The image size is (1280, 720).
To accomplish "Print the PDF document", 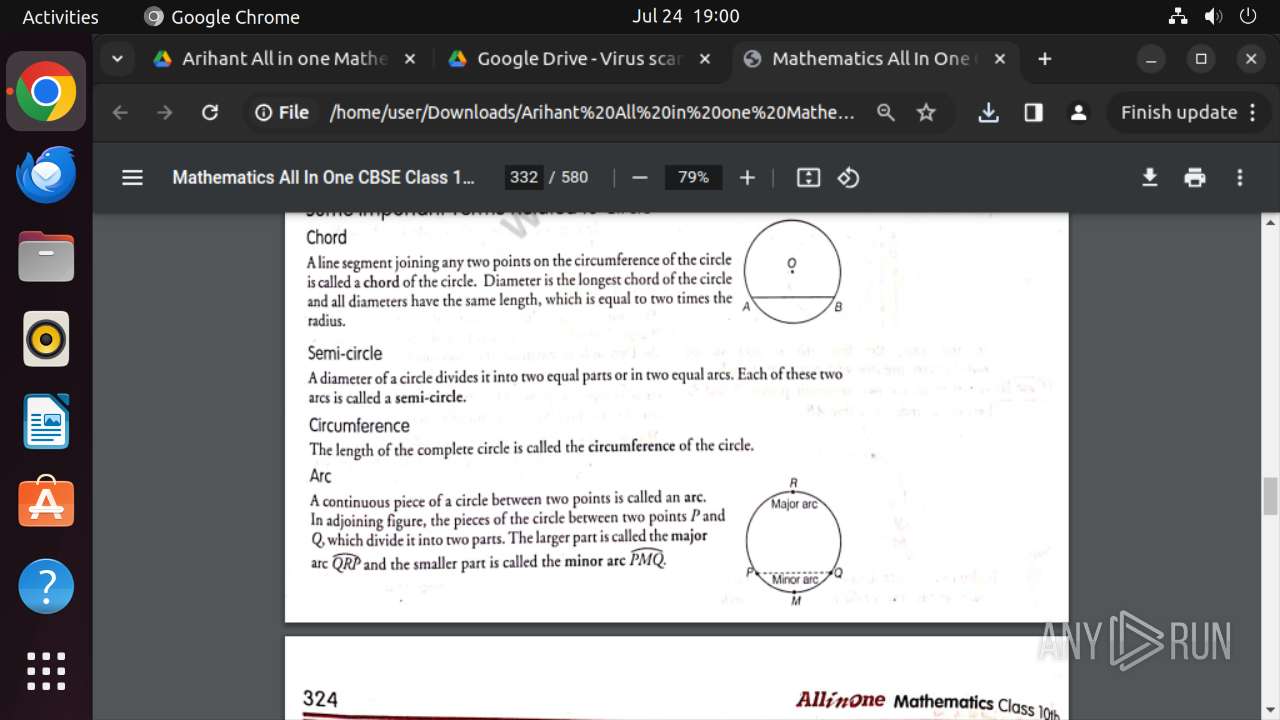I will (x=1195, y=178).
